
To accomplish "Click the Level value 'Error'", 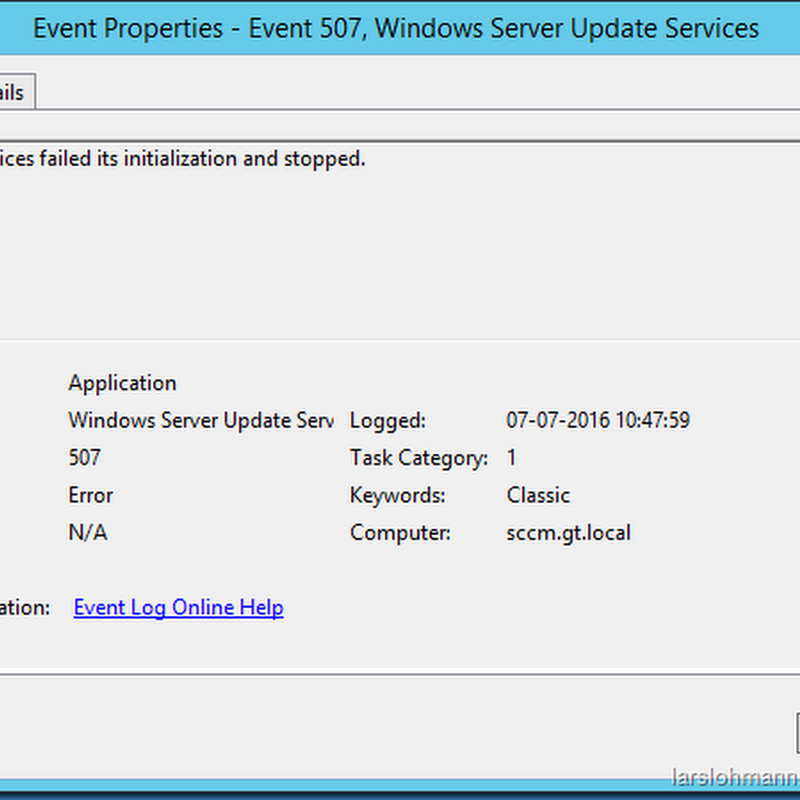I will click(91, 495).
